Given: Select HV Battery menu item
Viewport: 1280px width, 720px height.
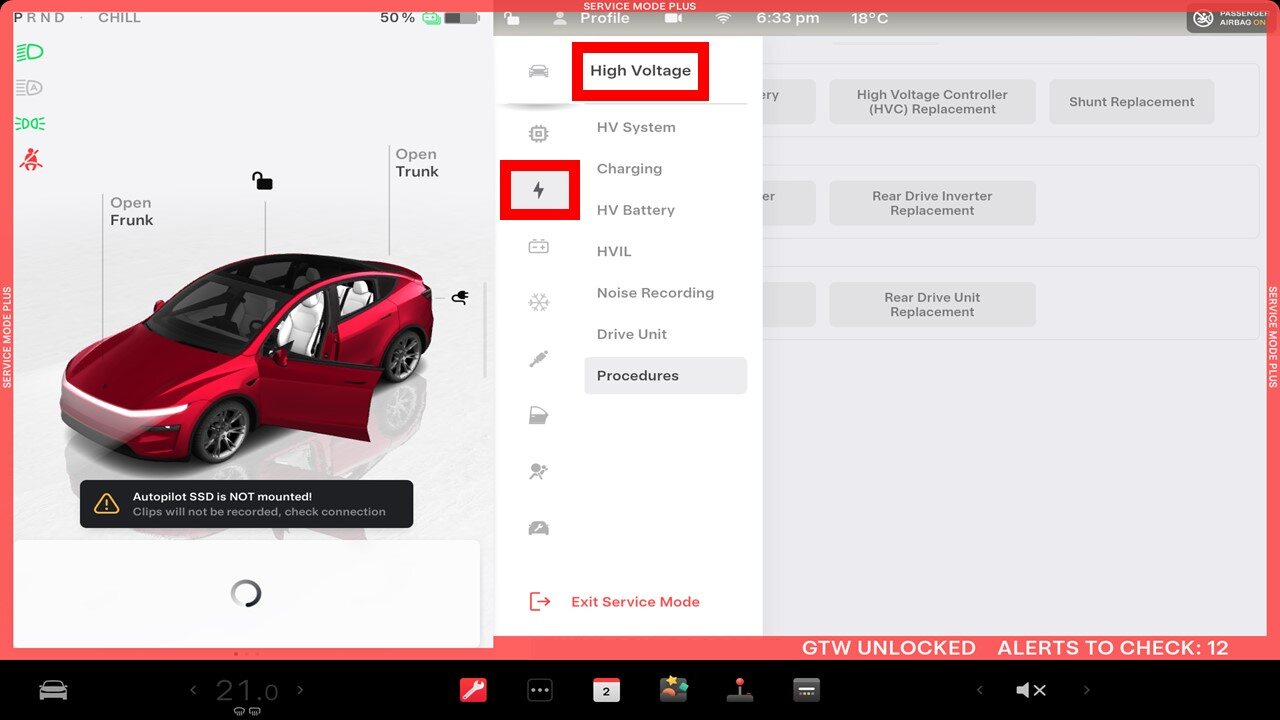Looking at the screenshot, I should click(x=636, y=210).
